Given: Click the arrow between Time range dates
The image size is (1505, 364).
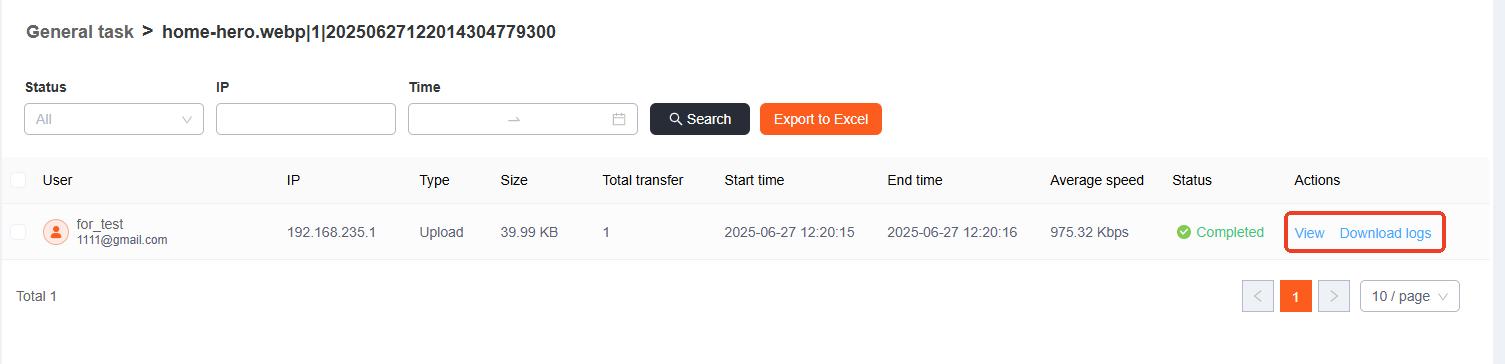Looking at the screenshot, I should (514, 119).
